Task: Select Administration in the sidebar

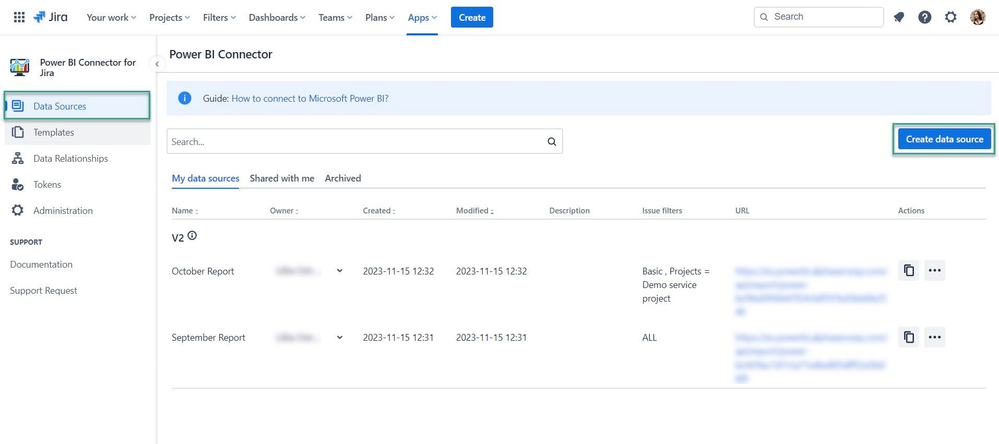Action: point(78,211)
